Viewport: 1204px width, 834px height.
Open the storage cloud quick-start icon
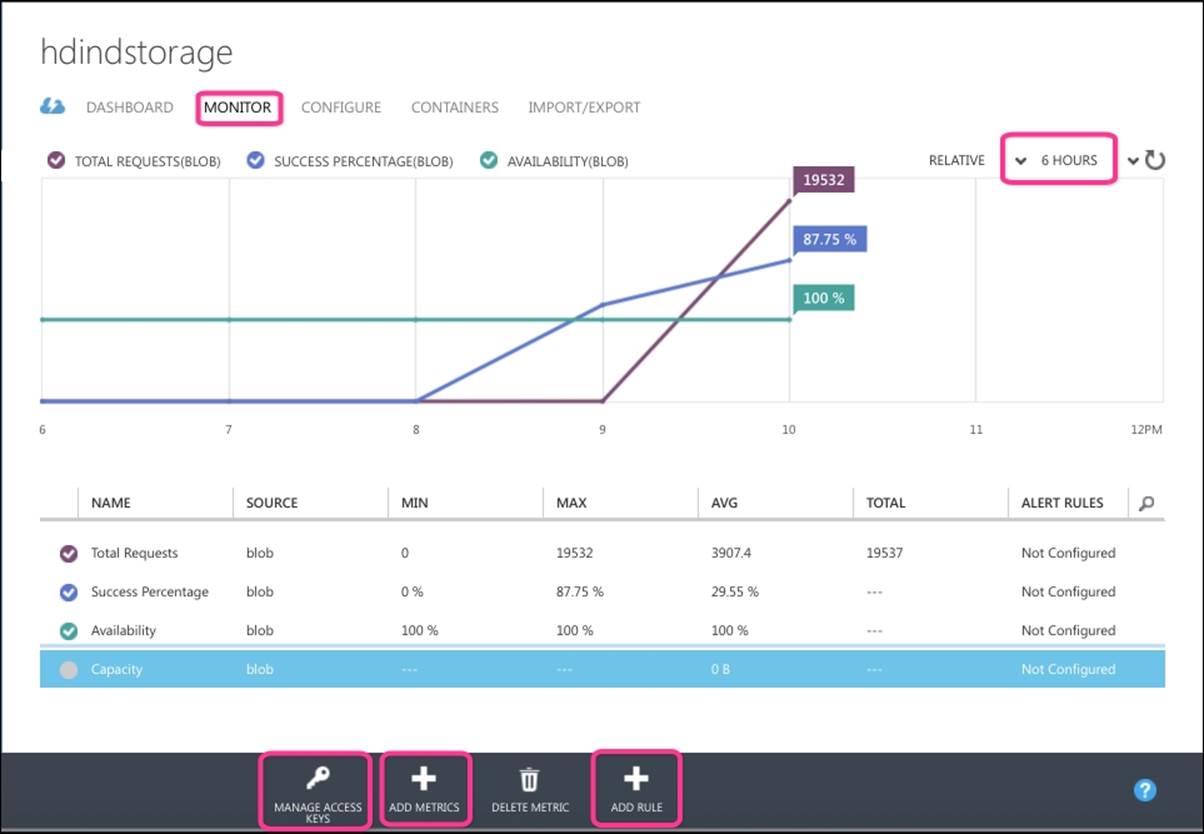point(52,106)
